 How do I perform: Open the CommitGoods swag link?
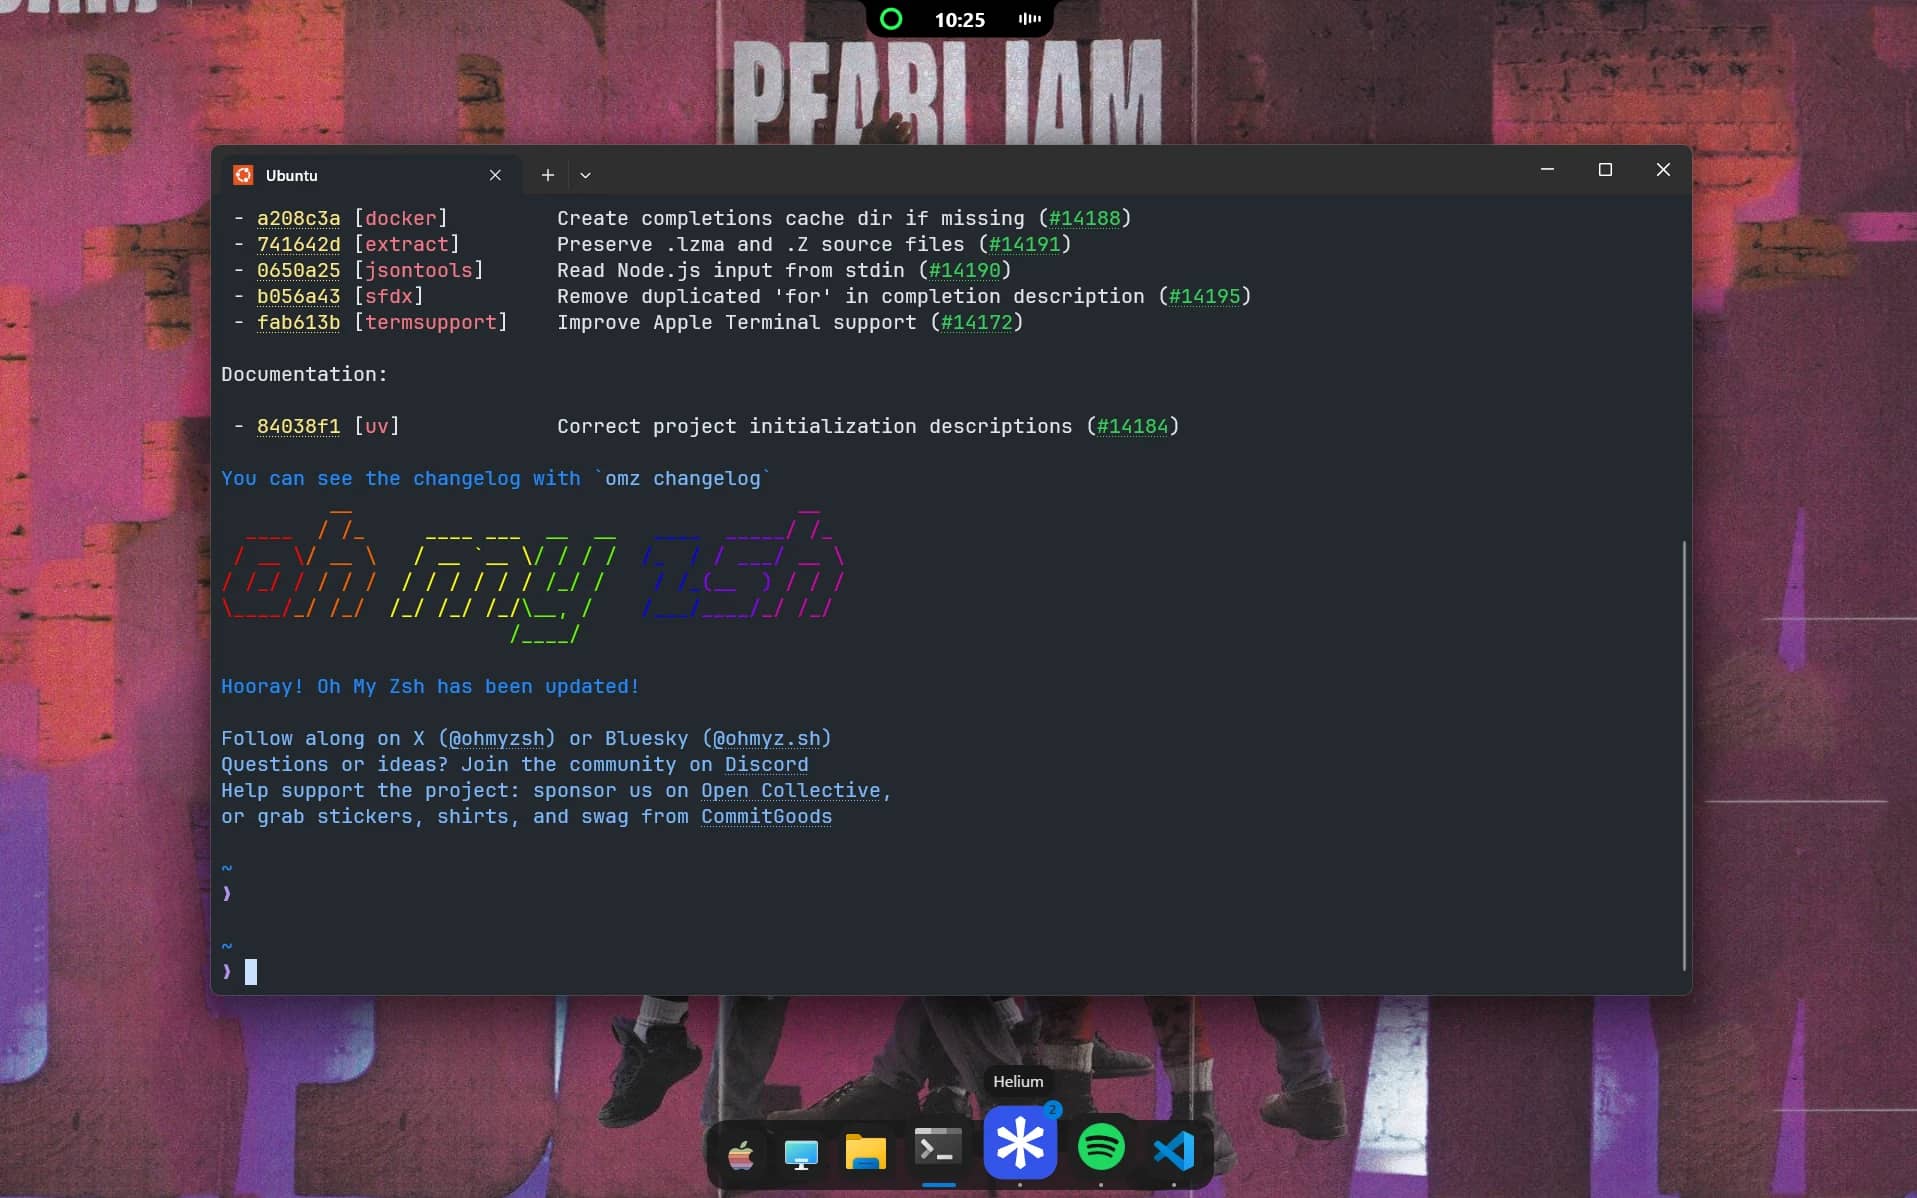click(766, 816)
